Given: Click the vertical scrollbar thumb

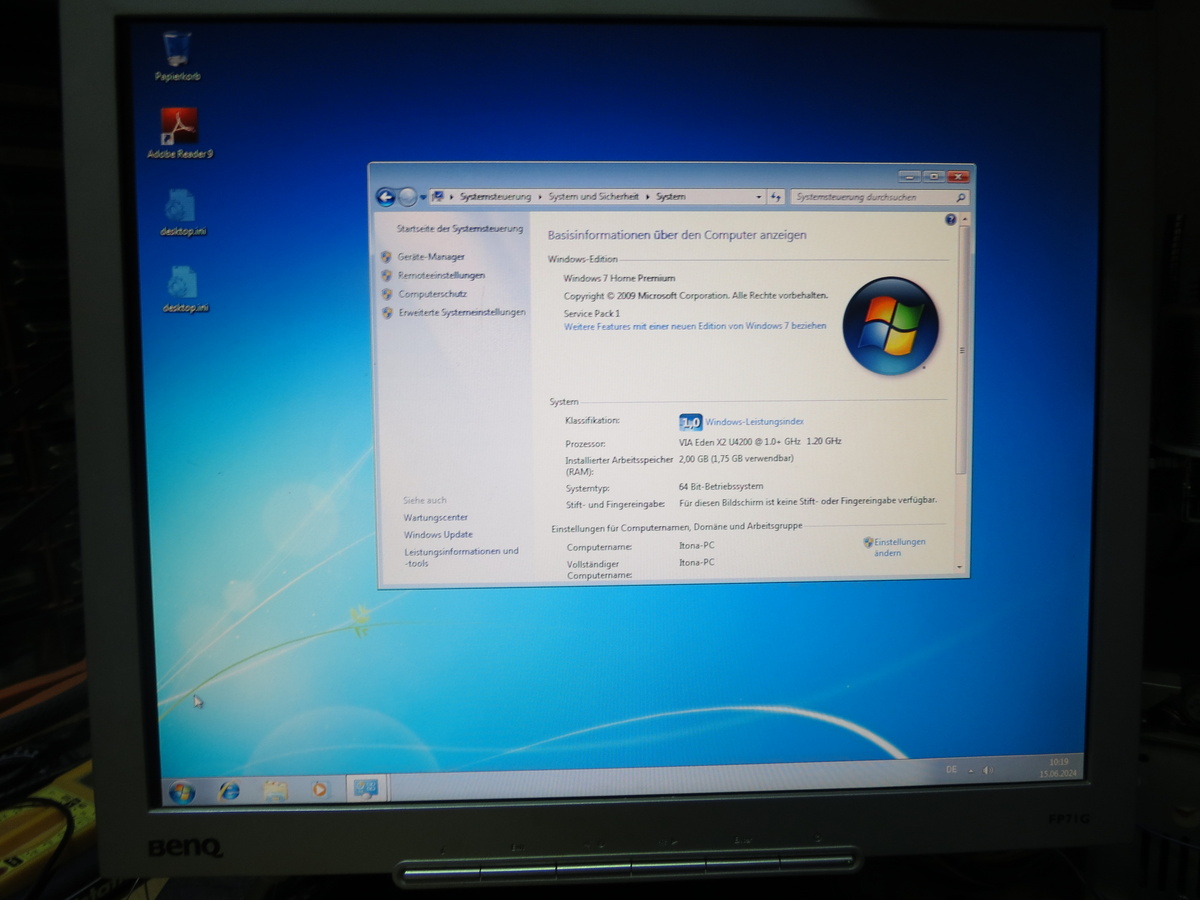Looking at the screenshot, I should [x=963, y=349].
